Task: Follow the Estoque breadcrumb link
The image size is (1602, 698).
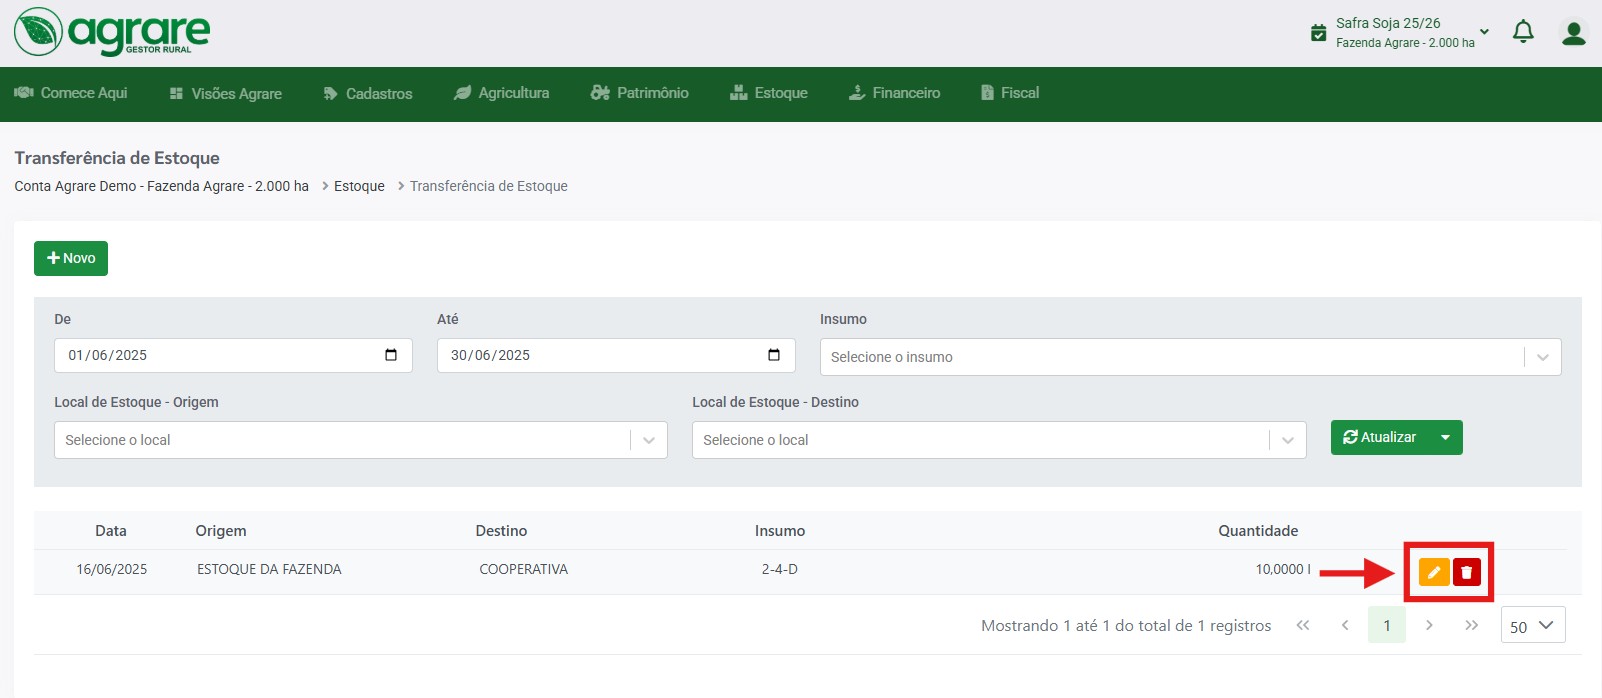Action: (x=359, y=186)
